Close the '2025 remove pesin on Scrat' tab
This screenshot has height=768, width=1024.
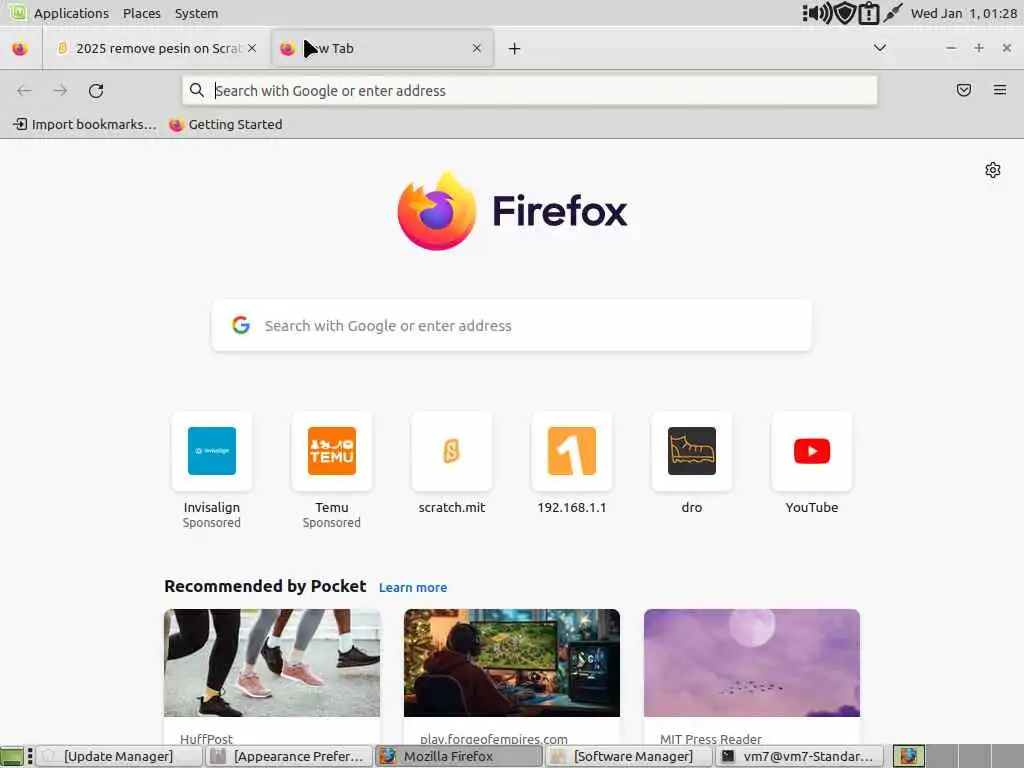point(252,48)
